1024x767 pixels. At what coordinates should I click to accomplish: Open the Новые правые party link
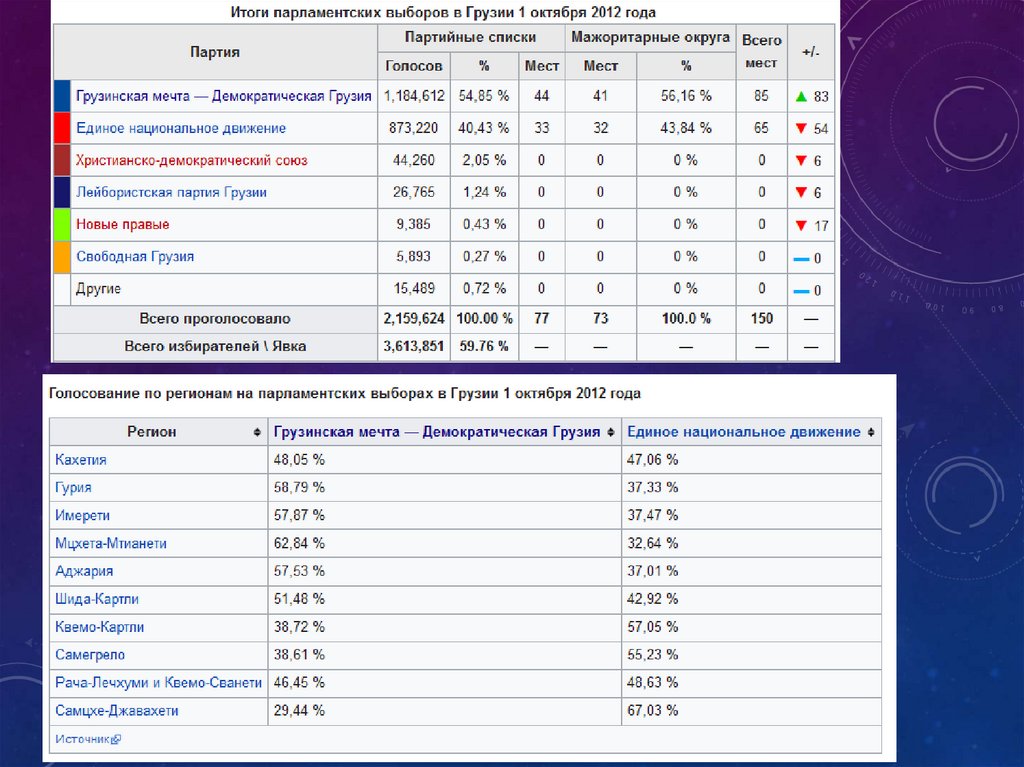point(123,224)
